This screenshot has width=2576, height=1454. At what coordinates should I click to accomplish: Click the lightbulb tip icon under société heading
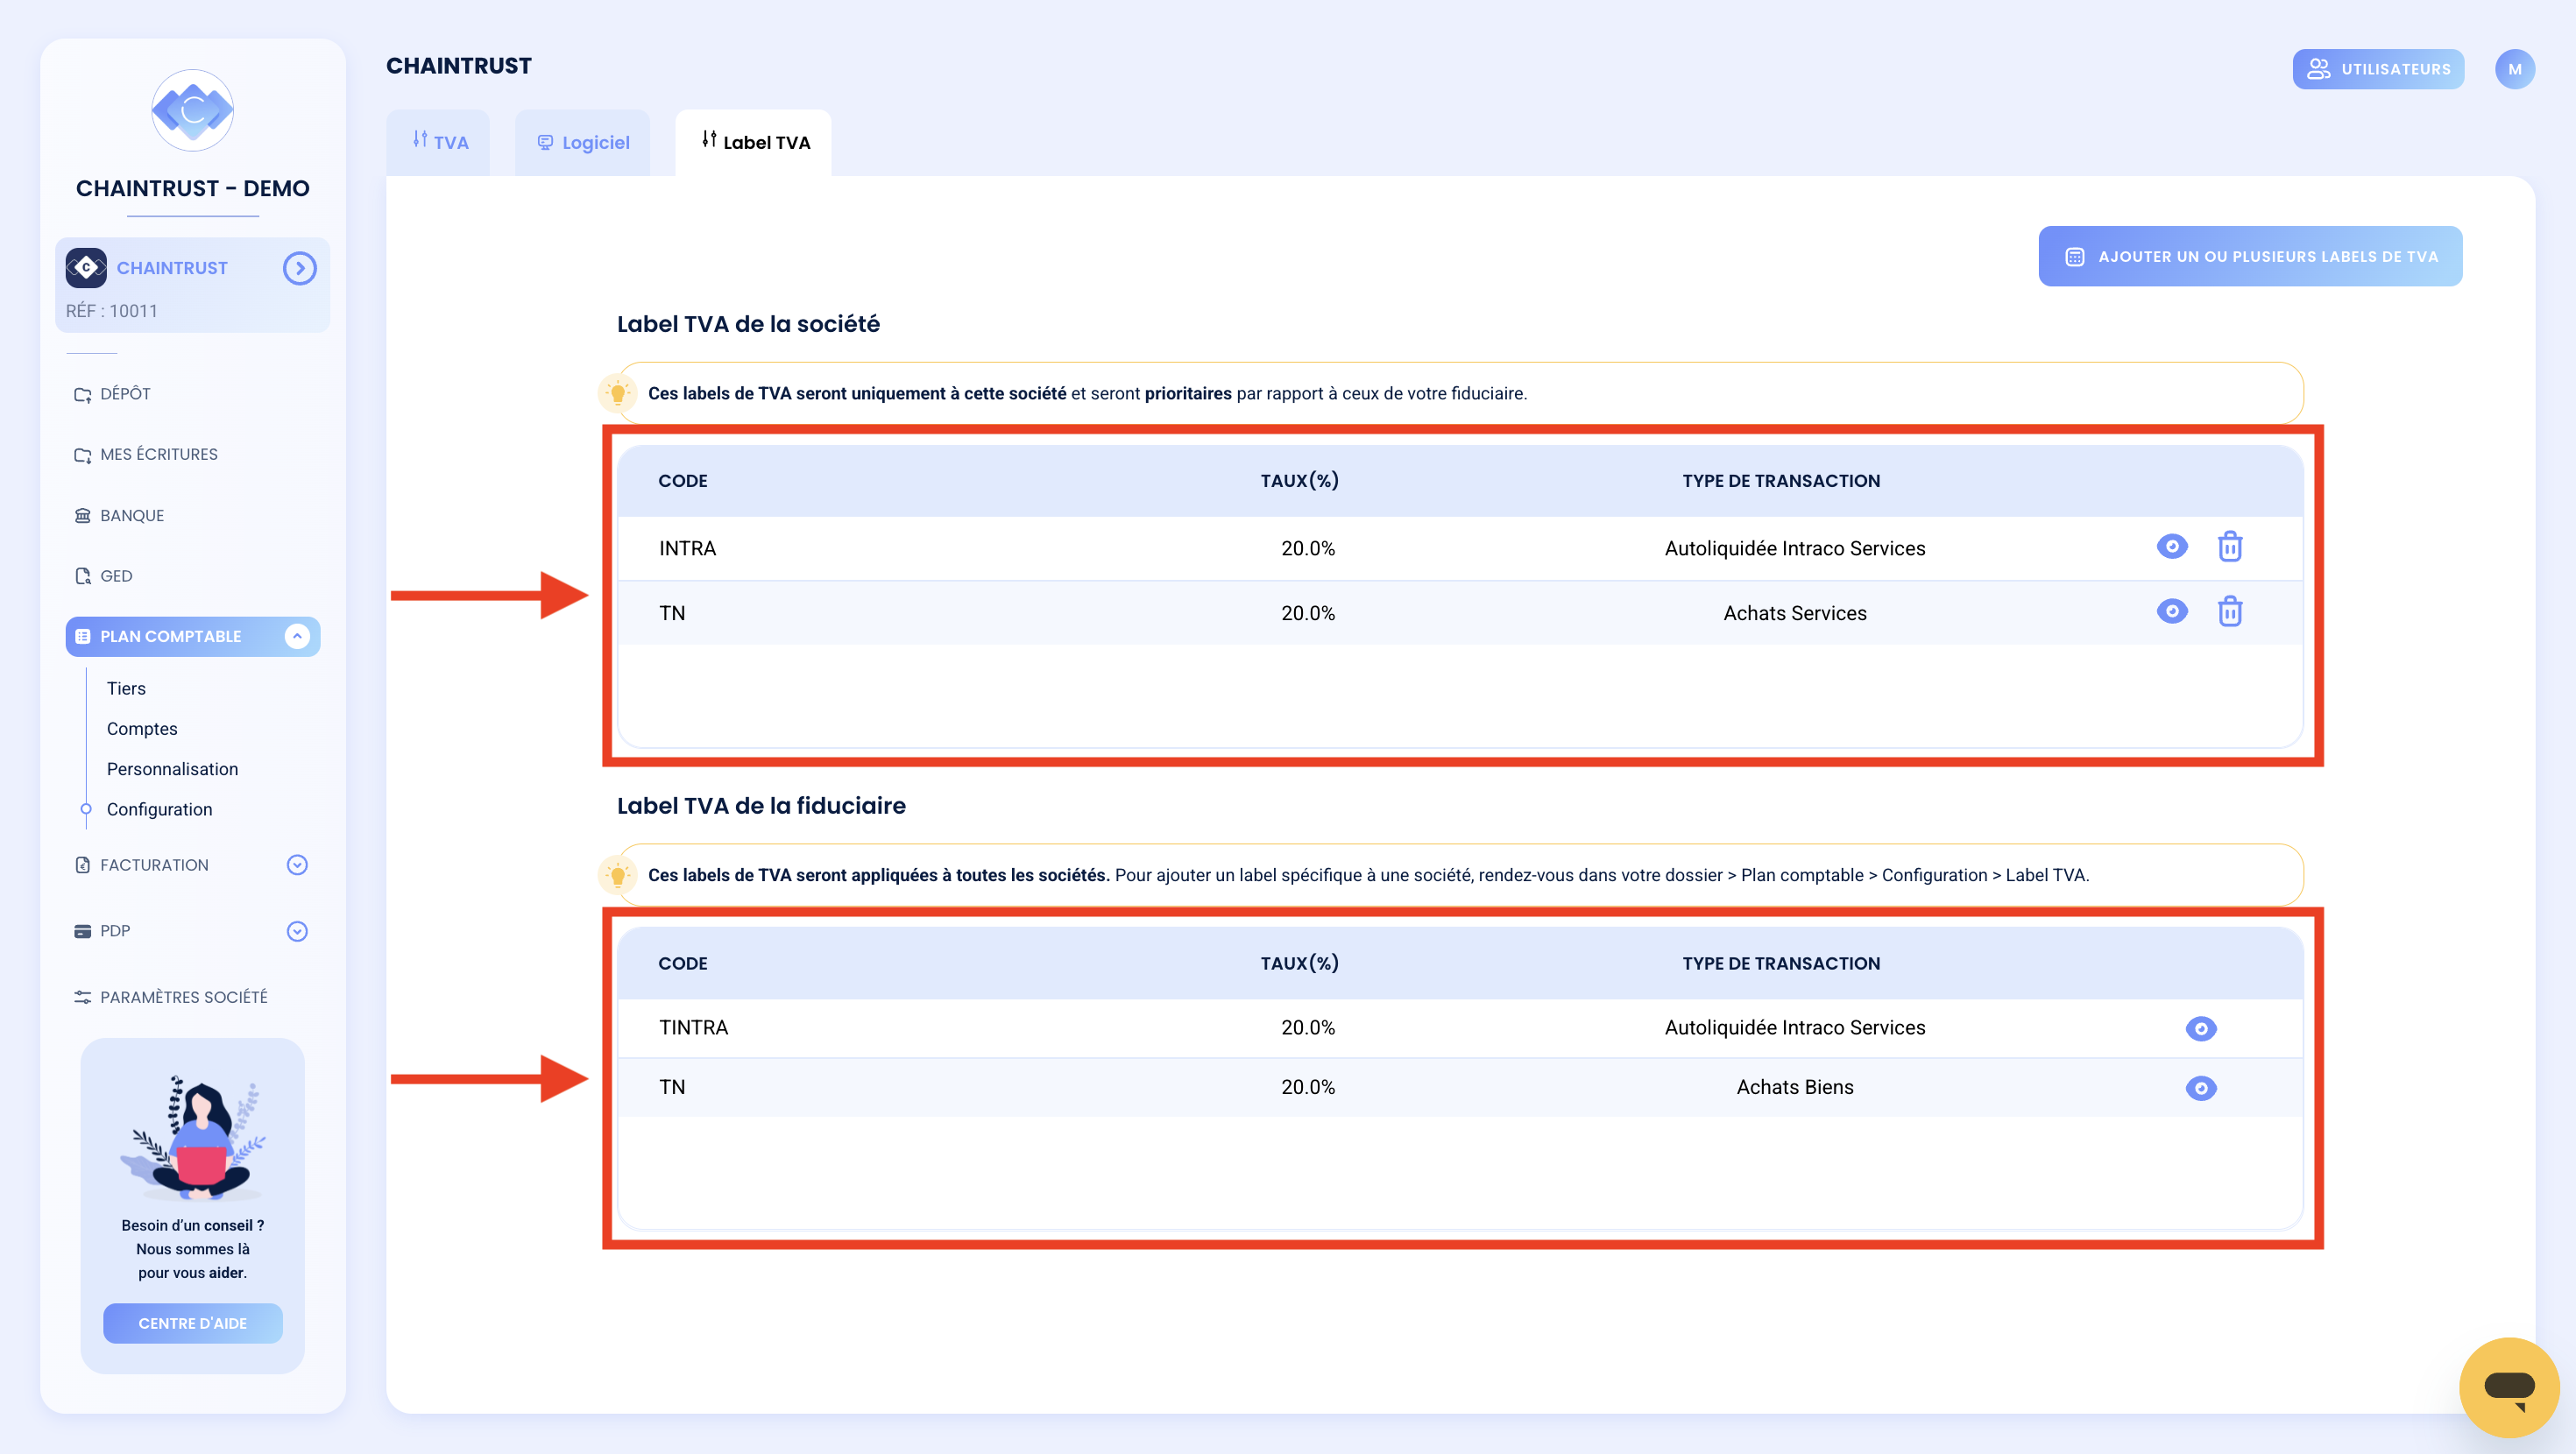point(618,393)
